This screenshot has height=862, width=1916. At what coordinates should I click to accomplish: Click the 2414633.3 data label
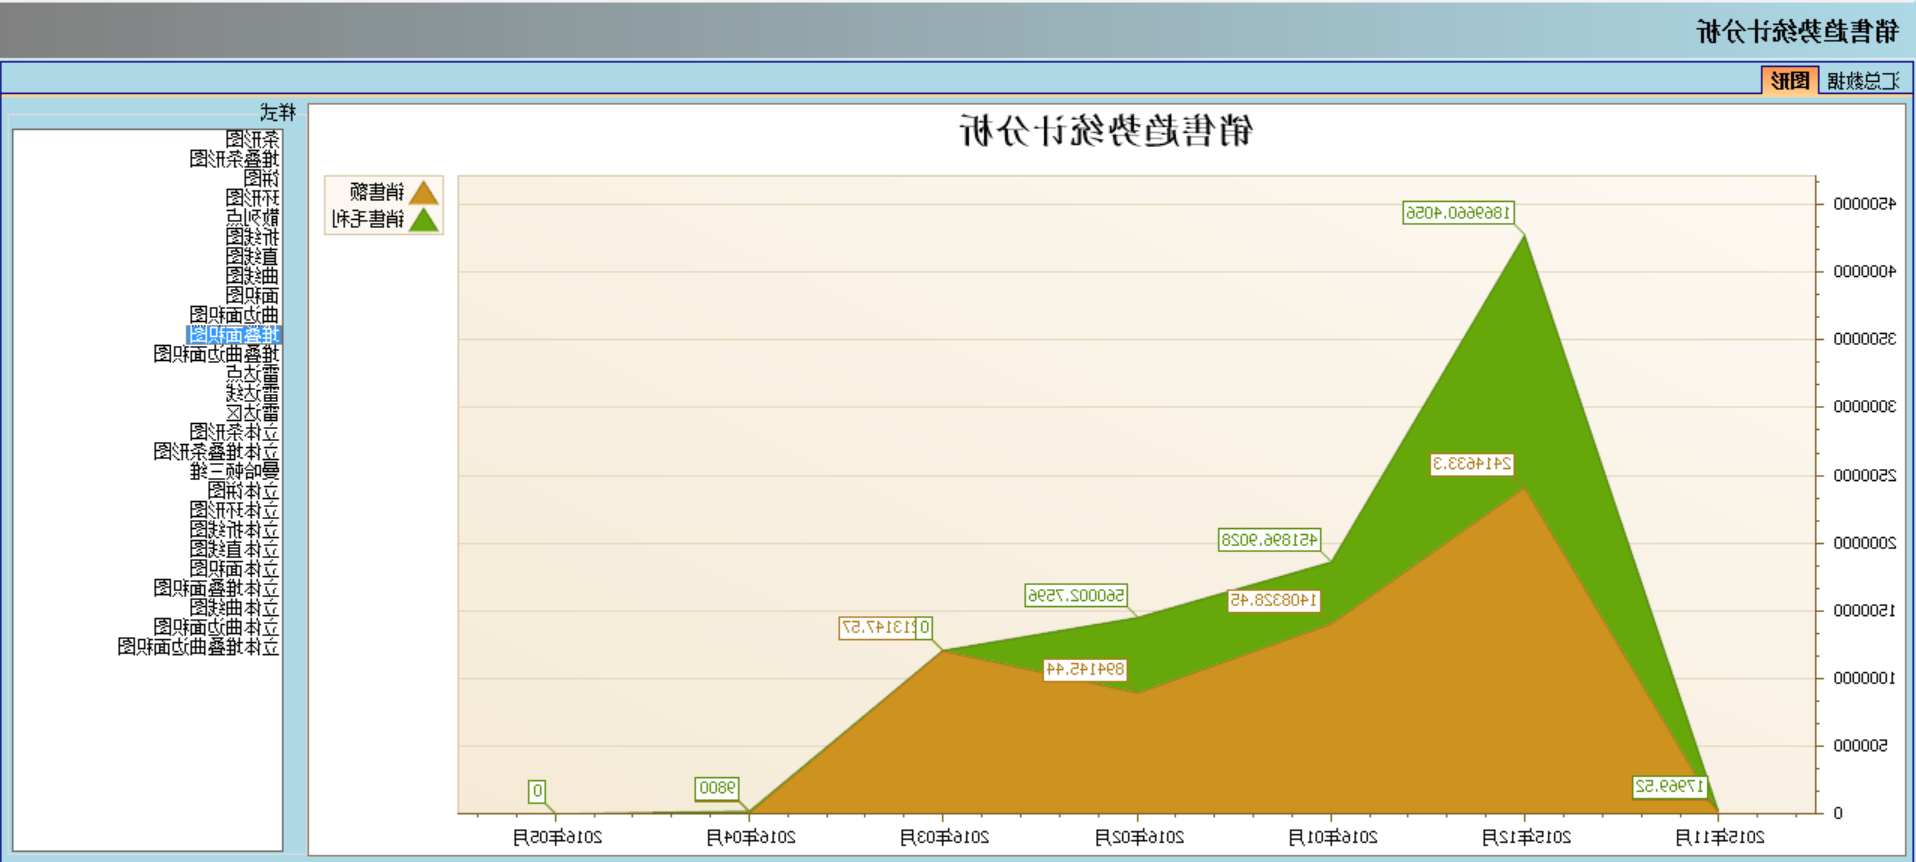pos(1471,464)
